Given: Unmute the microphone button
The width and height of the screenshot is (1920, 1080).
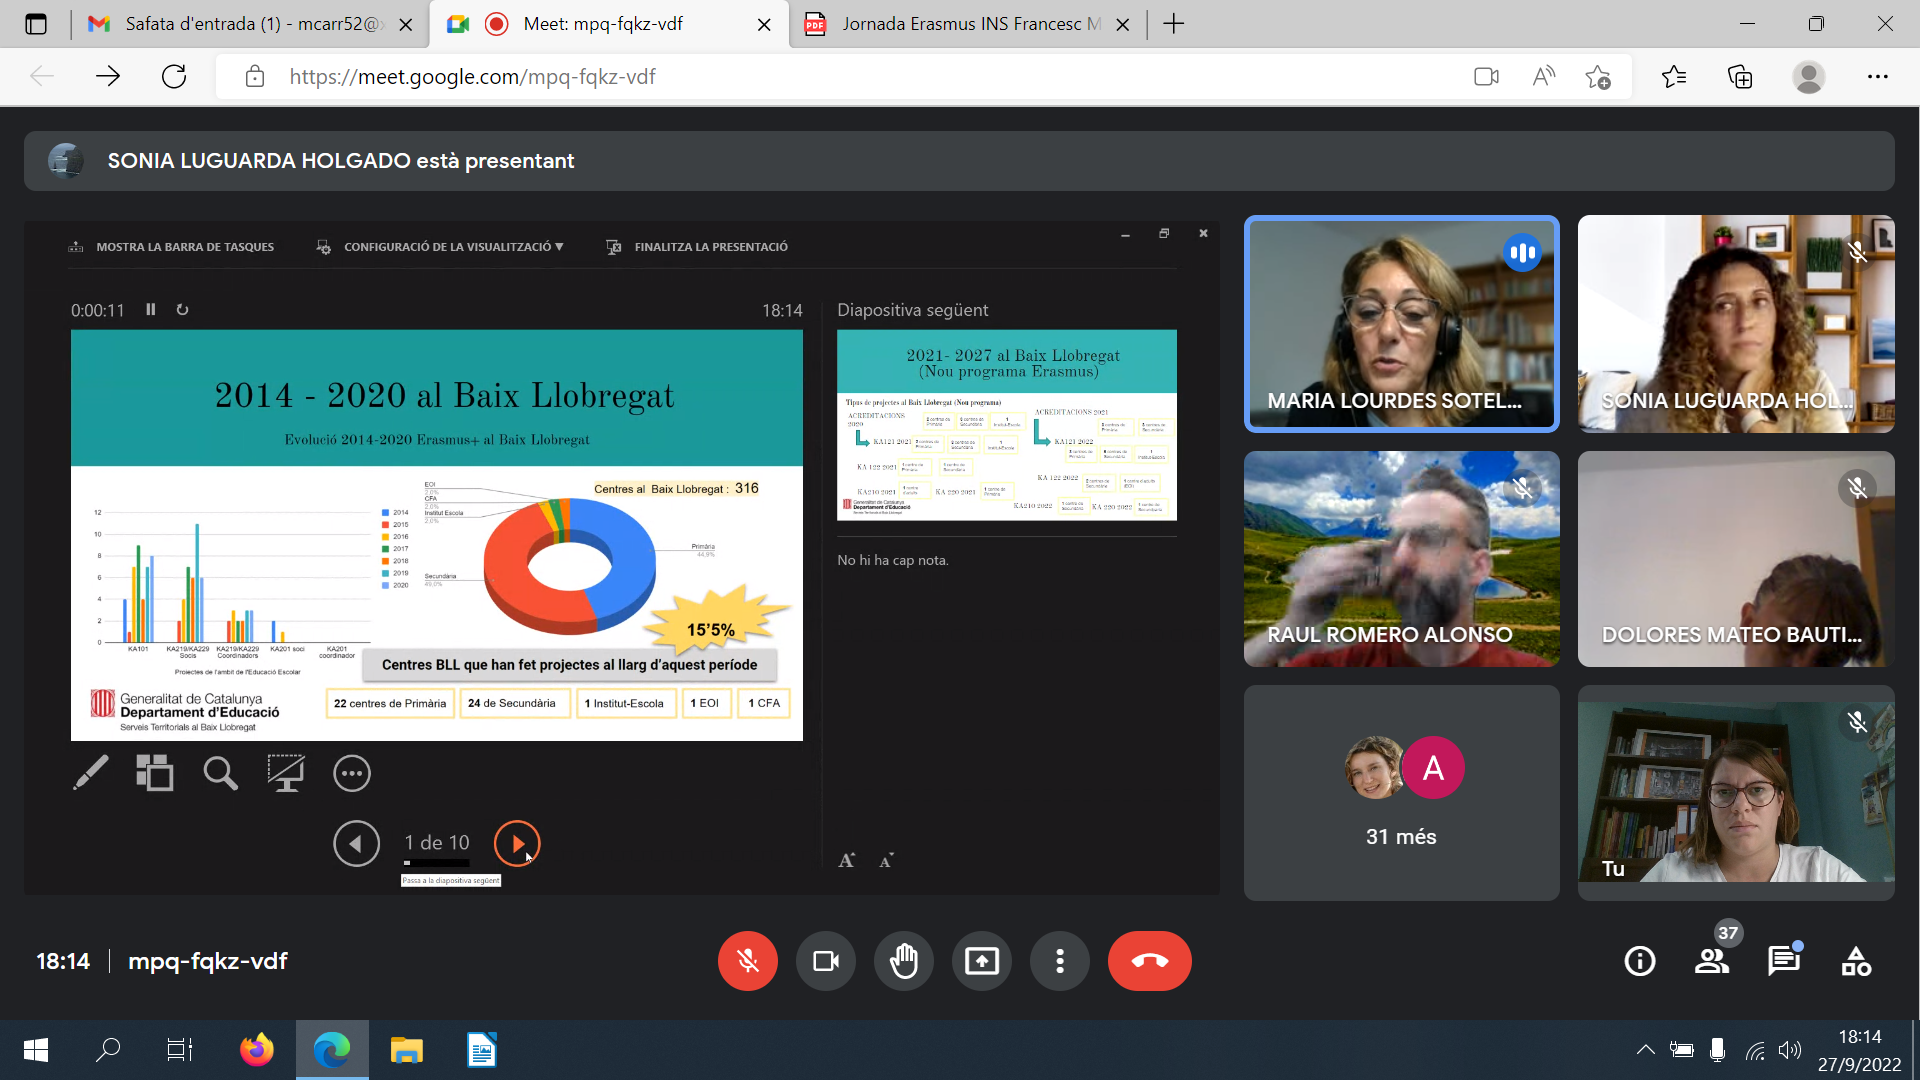Looking at the screenshot, I should 747,961.
